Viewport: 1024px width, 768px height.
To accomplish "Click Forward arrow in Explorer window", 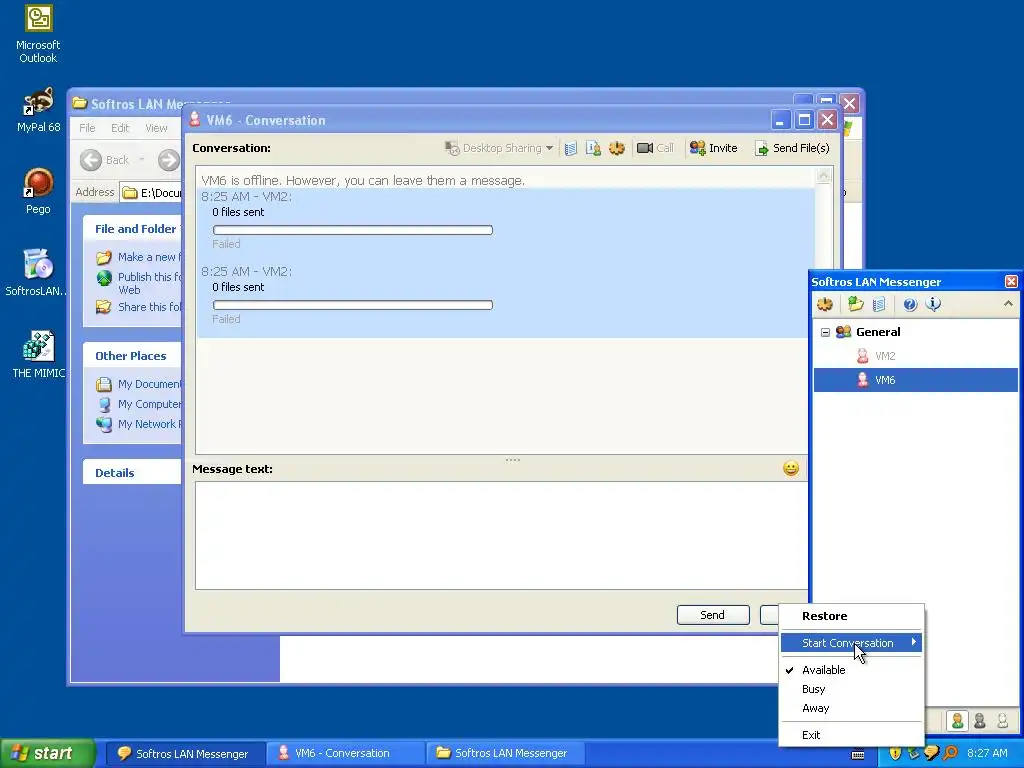I will tap(168, 160).
